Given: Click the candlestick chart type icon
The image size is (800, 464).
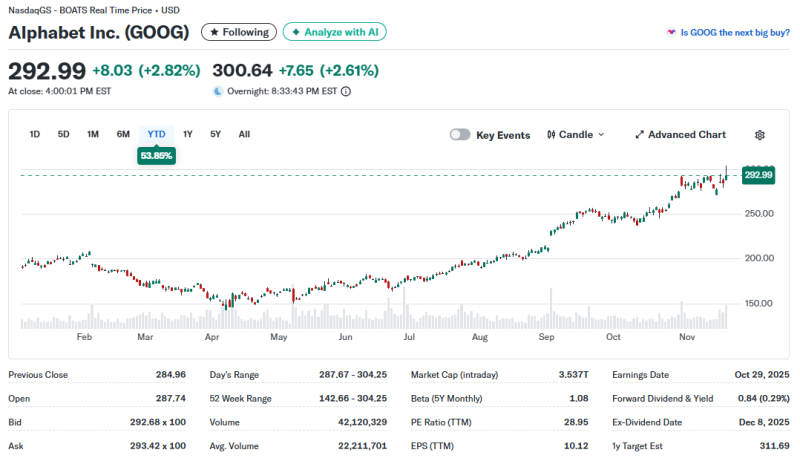Looking at the screenshot, I should pyautogui.click(x=552, y=135).
